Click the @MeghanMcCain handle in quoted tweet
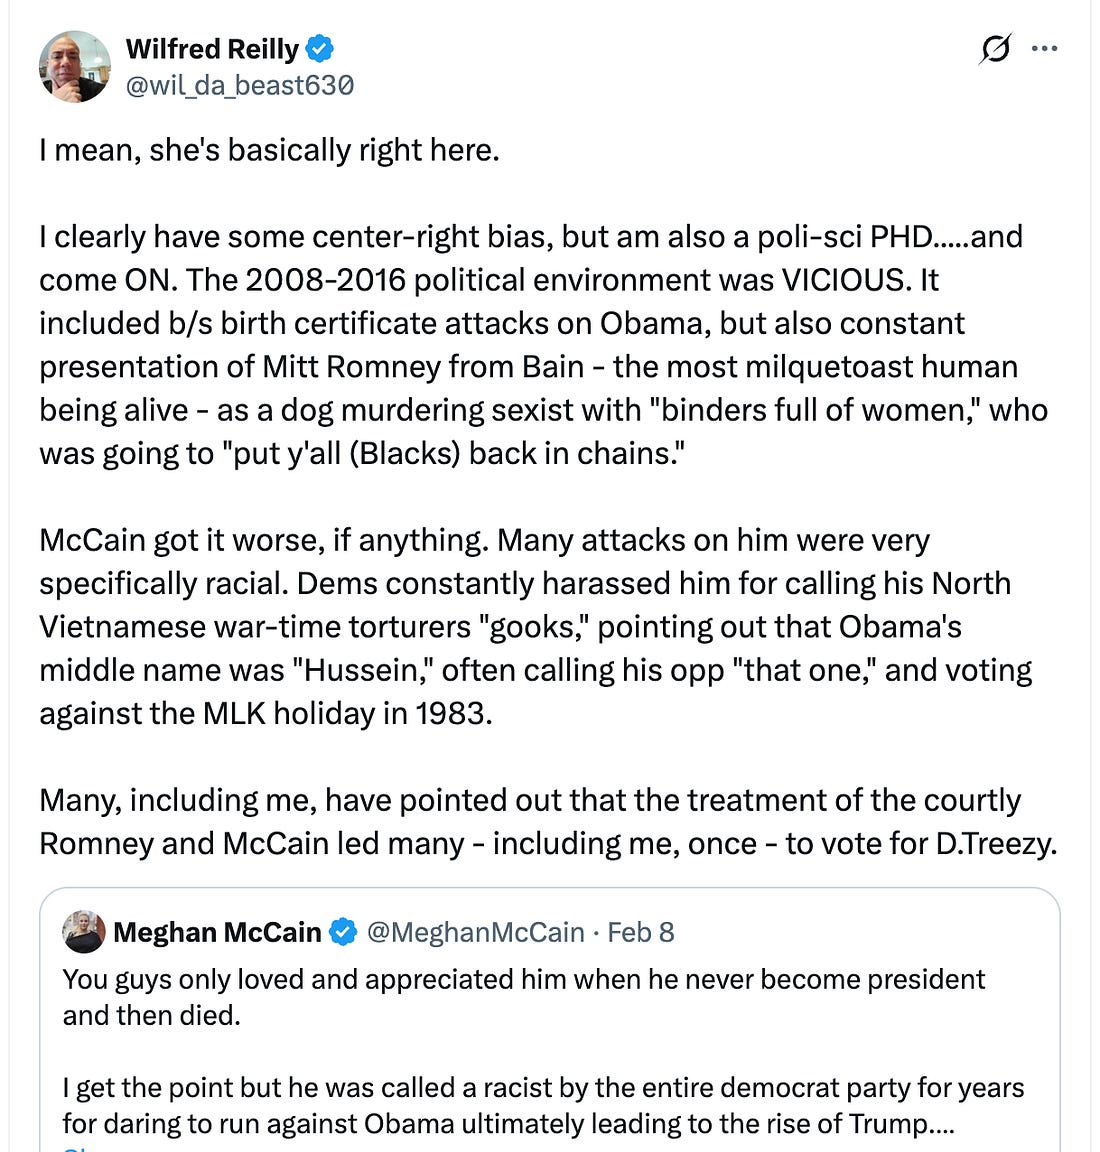Viewport: 1100px width, 1152px height. point(475,932)
